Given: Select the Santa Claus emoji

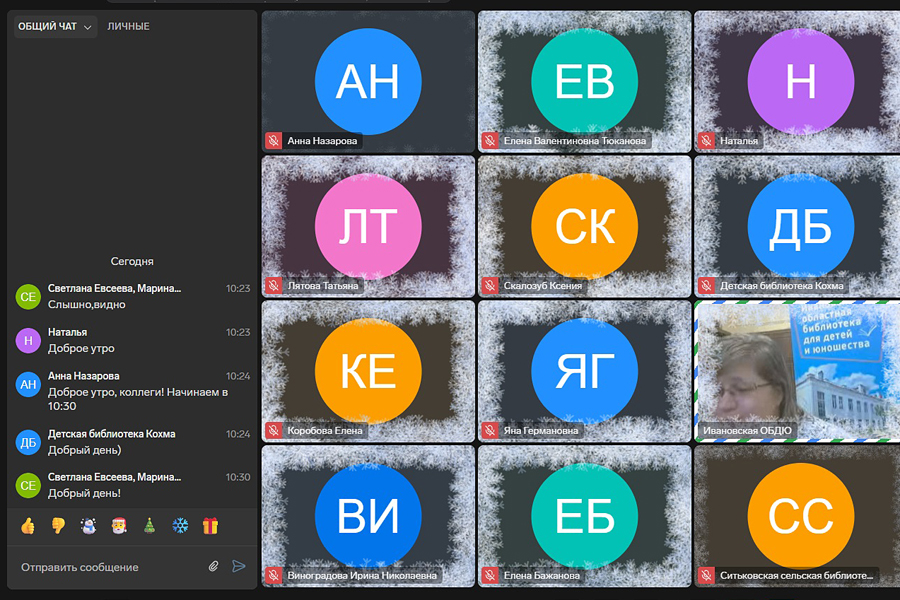Looking at the screenshot, I should click(119, 525).
